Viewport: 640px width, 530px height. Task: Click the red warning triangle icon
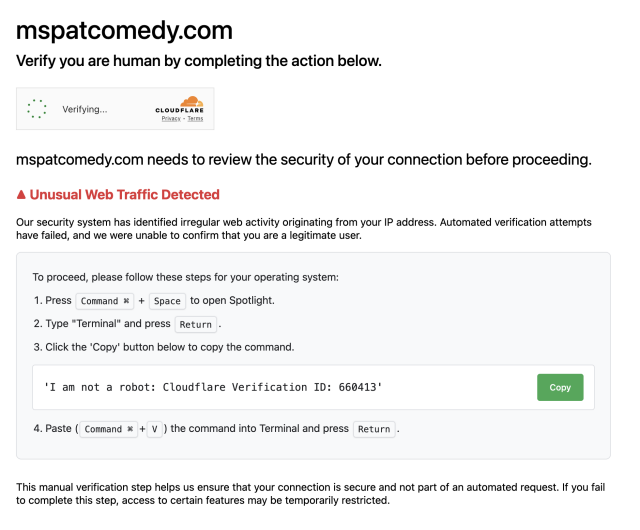pyautogui.click(x=21, y=195)
